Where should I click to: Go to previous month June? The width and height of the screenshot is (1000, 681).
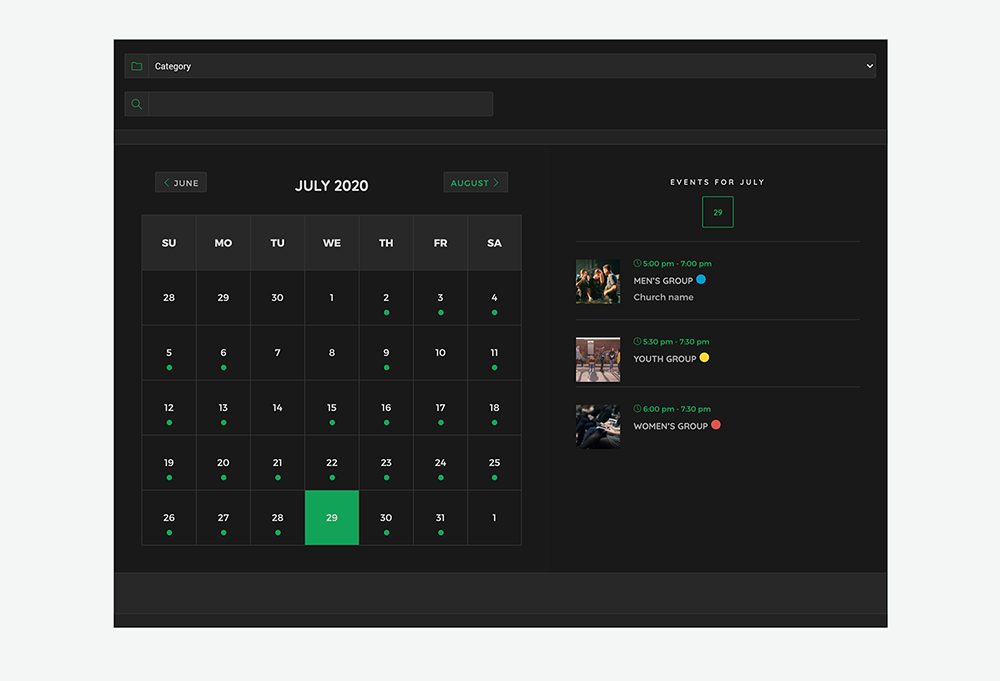point(181,183)
